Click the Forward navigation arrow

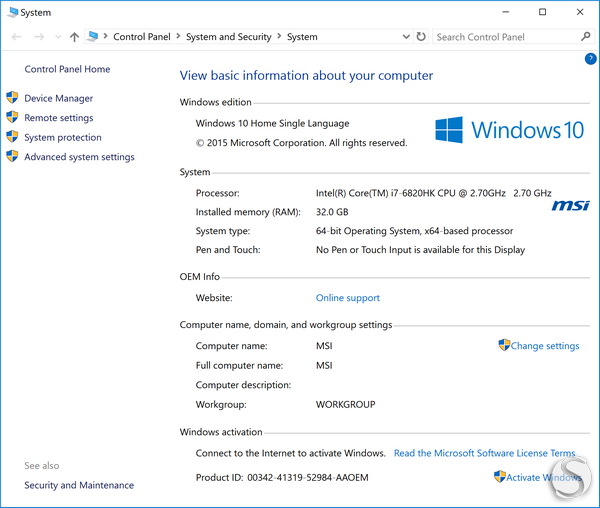pyautogui.click(x=39, y=37)
